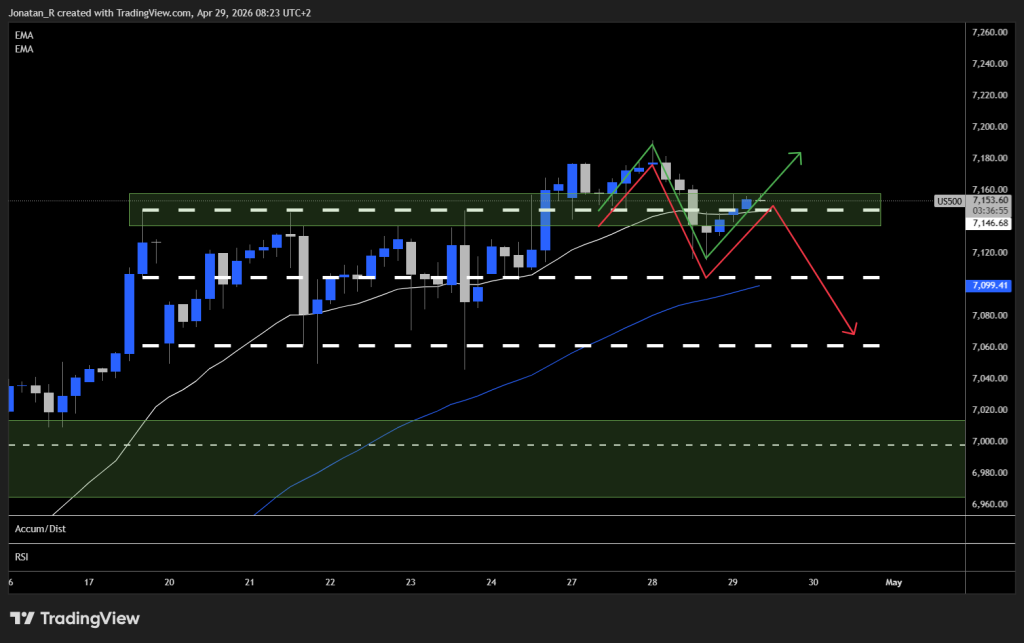
Task: Click the US500 symbol tag on price scale
Action: click(948, 201)
